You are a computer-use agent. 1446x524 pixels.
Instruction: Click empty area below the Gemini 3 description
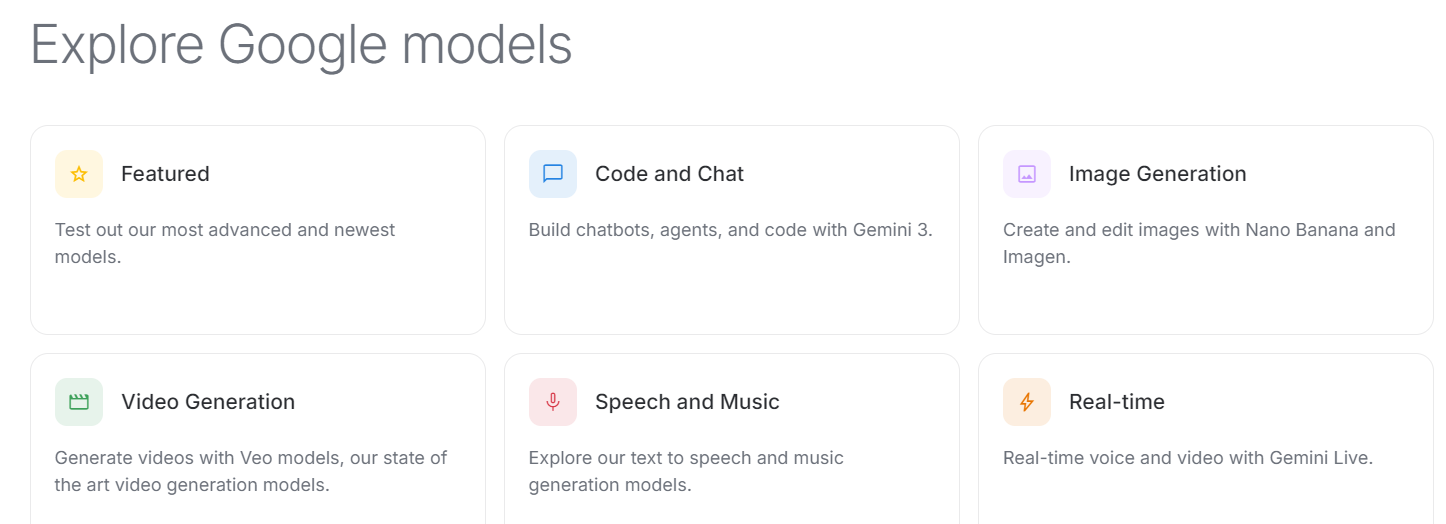point(731,290)
